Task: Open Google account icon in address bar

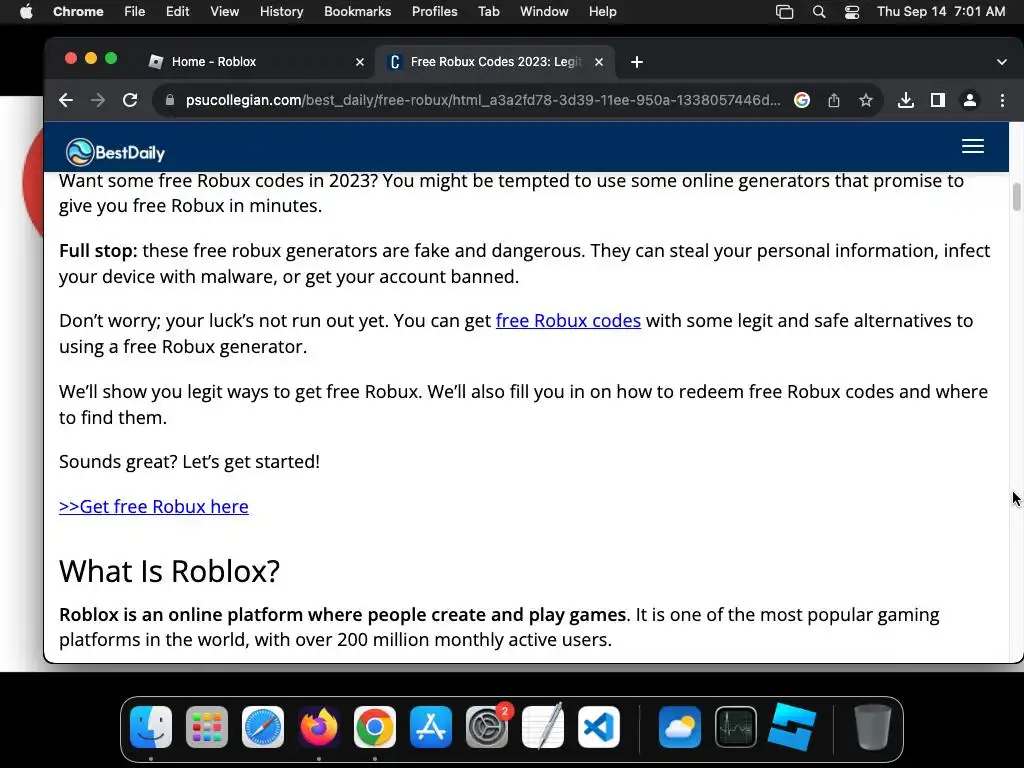Action: coord(802,101)
